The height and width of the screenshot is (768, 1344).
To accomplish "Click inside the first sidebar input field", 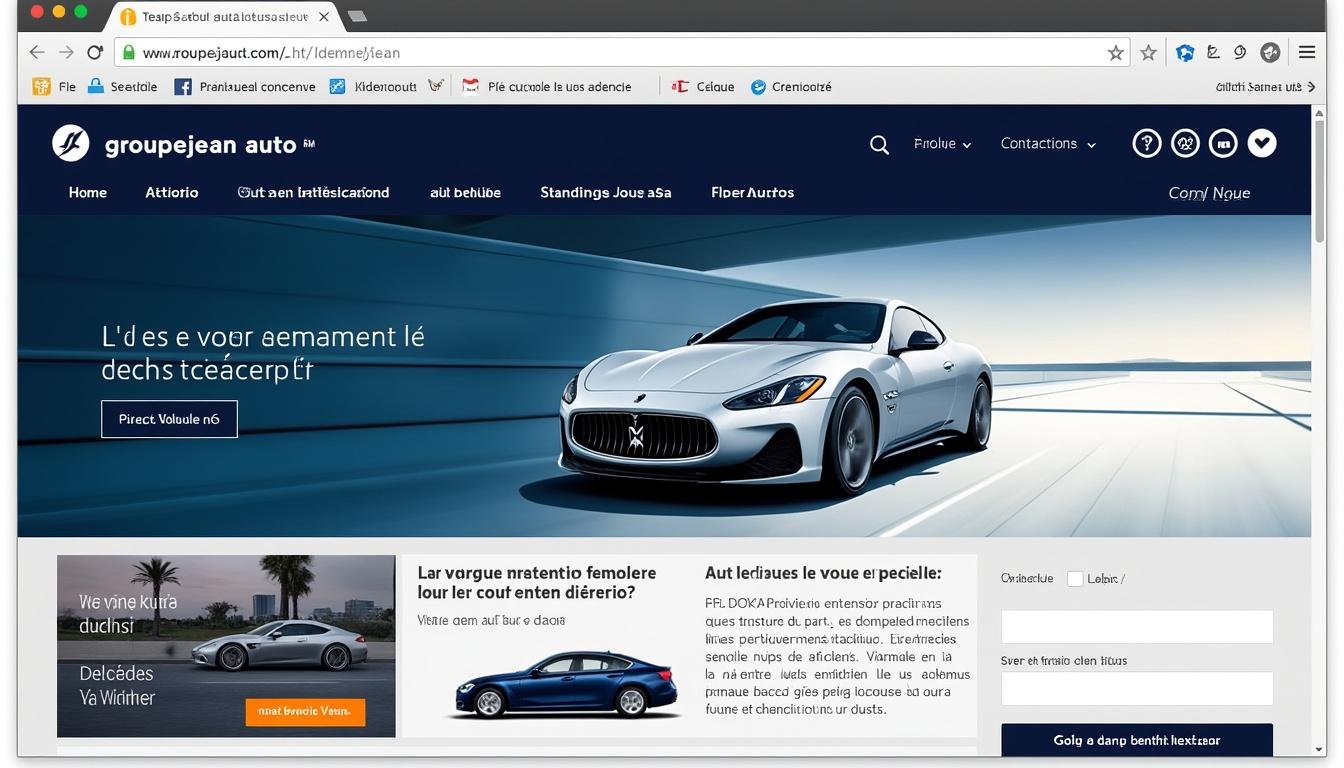I will click(x=1136, y=626).
